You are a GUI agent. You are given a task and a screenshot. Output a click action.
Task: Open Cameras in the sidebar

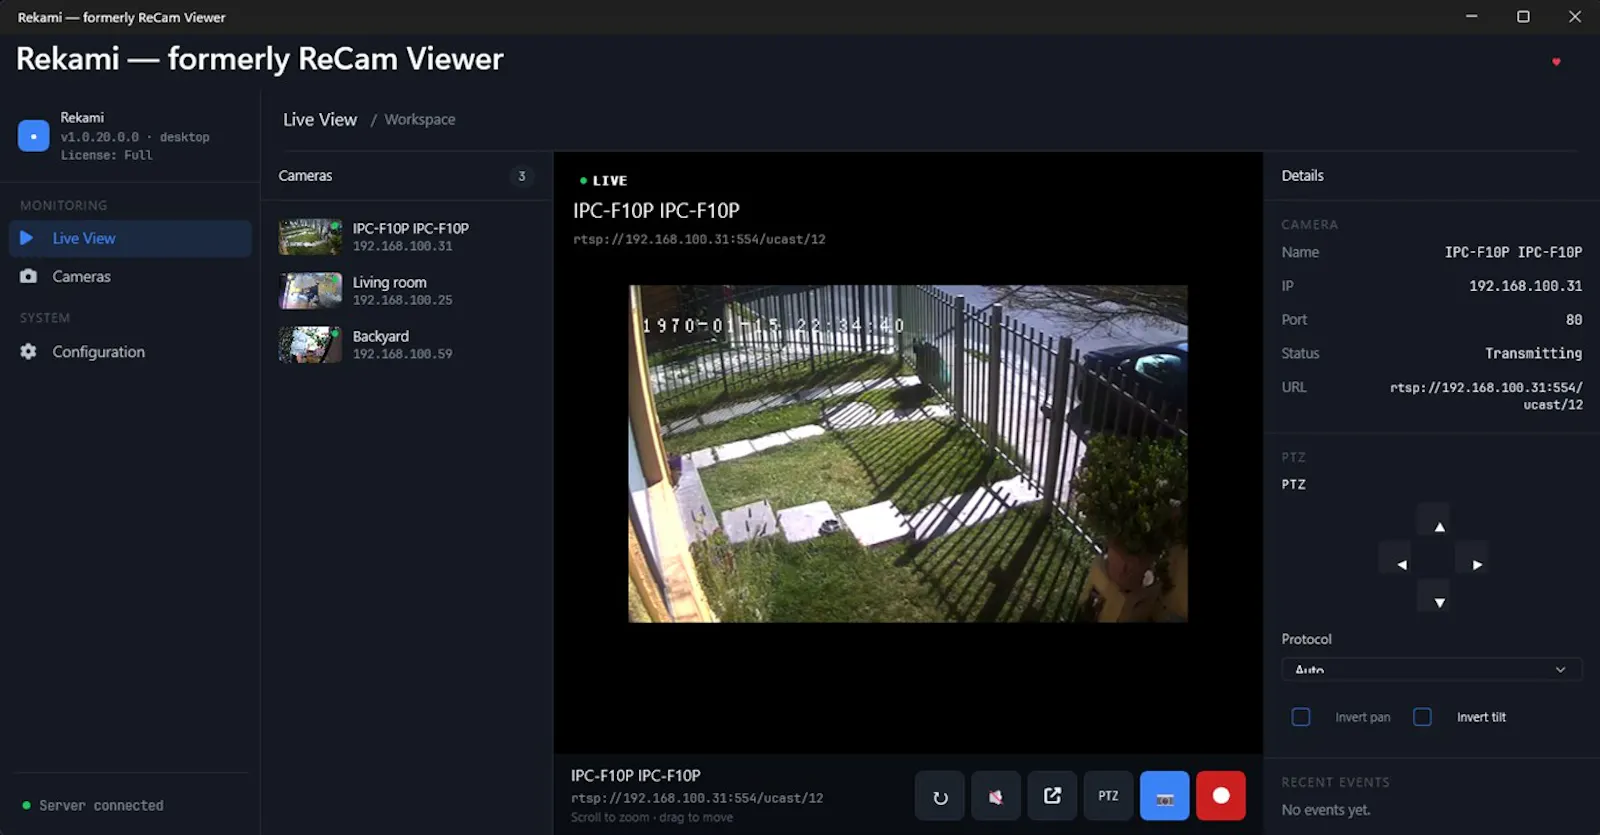pos(130,276)
